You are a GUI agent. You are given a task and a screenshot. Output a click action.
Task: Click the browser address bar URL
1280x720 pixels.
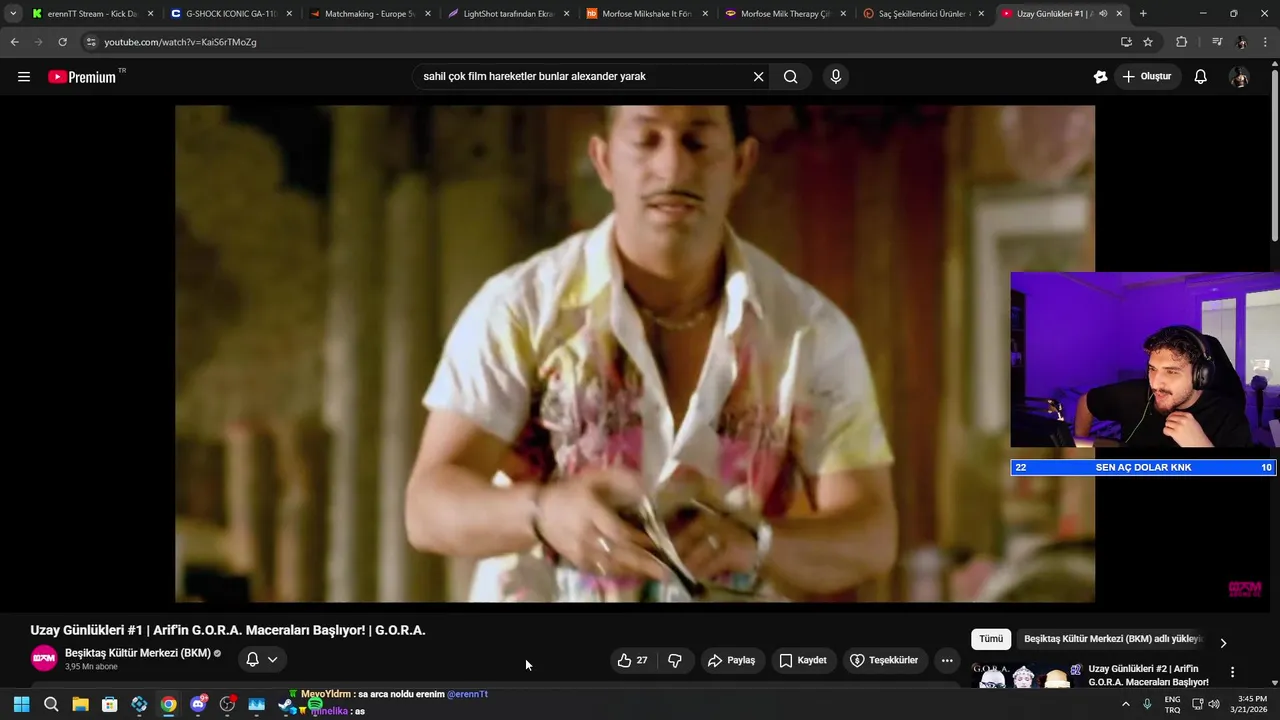(x=181, y=42)
